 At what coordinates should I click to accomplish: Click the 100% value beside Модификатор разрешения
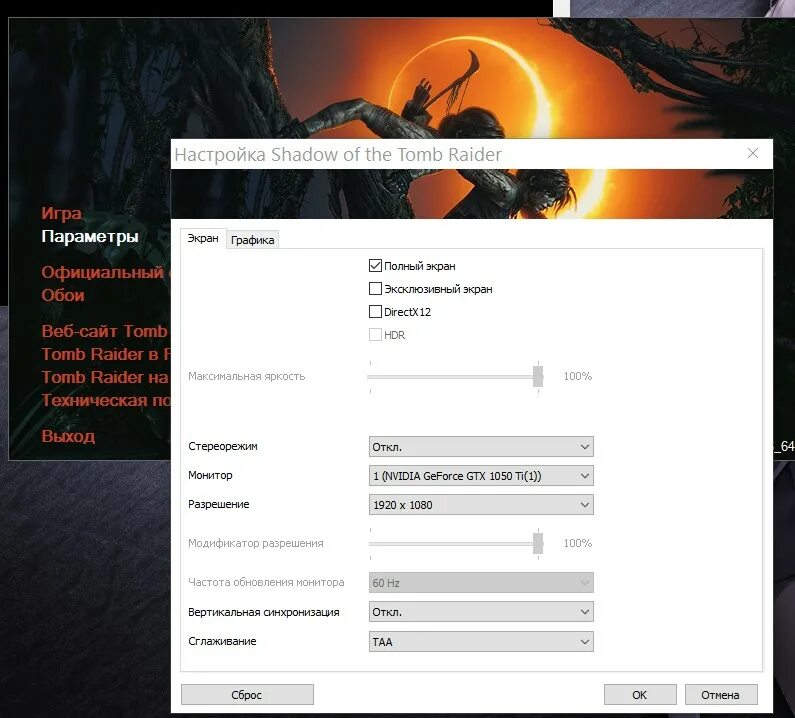(577, 543)
